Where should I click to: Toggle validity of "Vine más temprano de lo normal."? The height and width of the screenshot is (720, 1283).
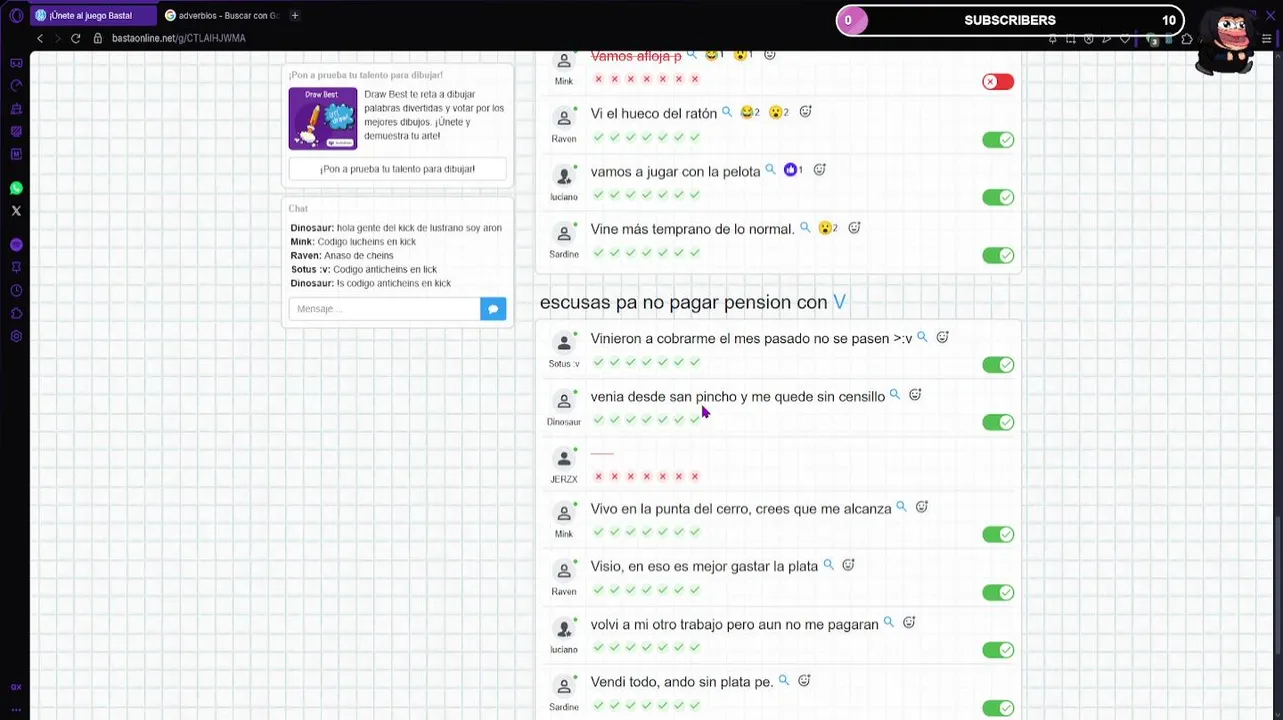coord(998,255)
